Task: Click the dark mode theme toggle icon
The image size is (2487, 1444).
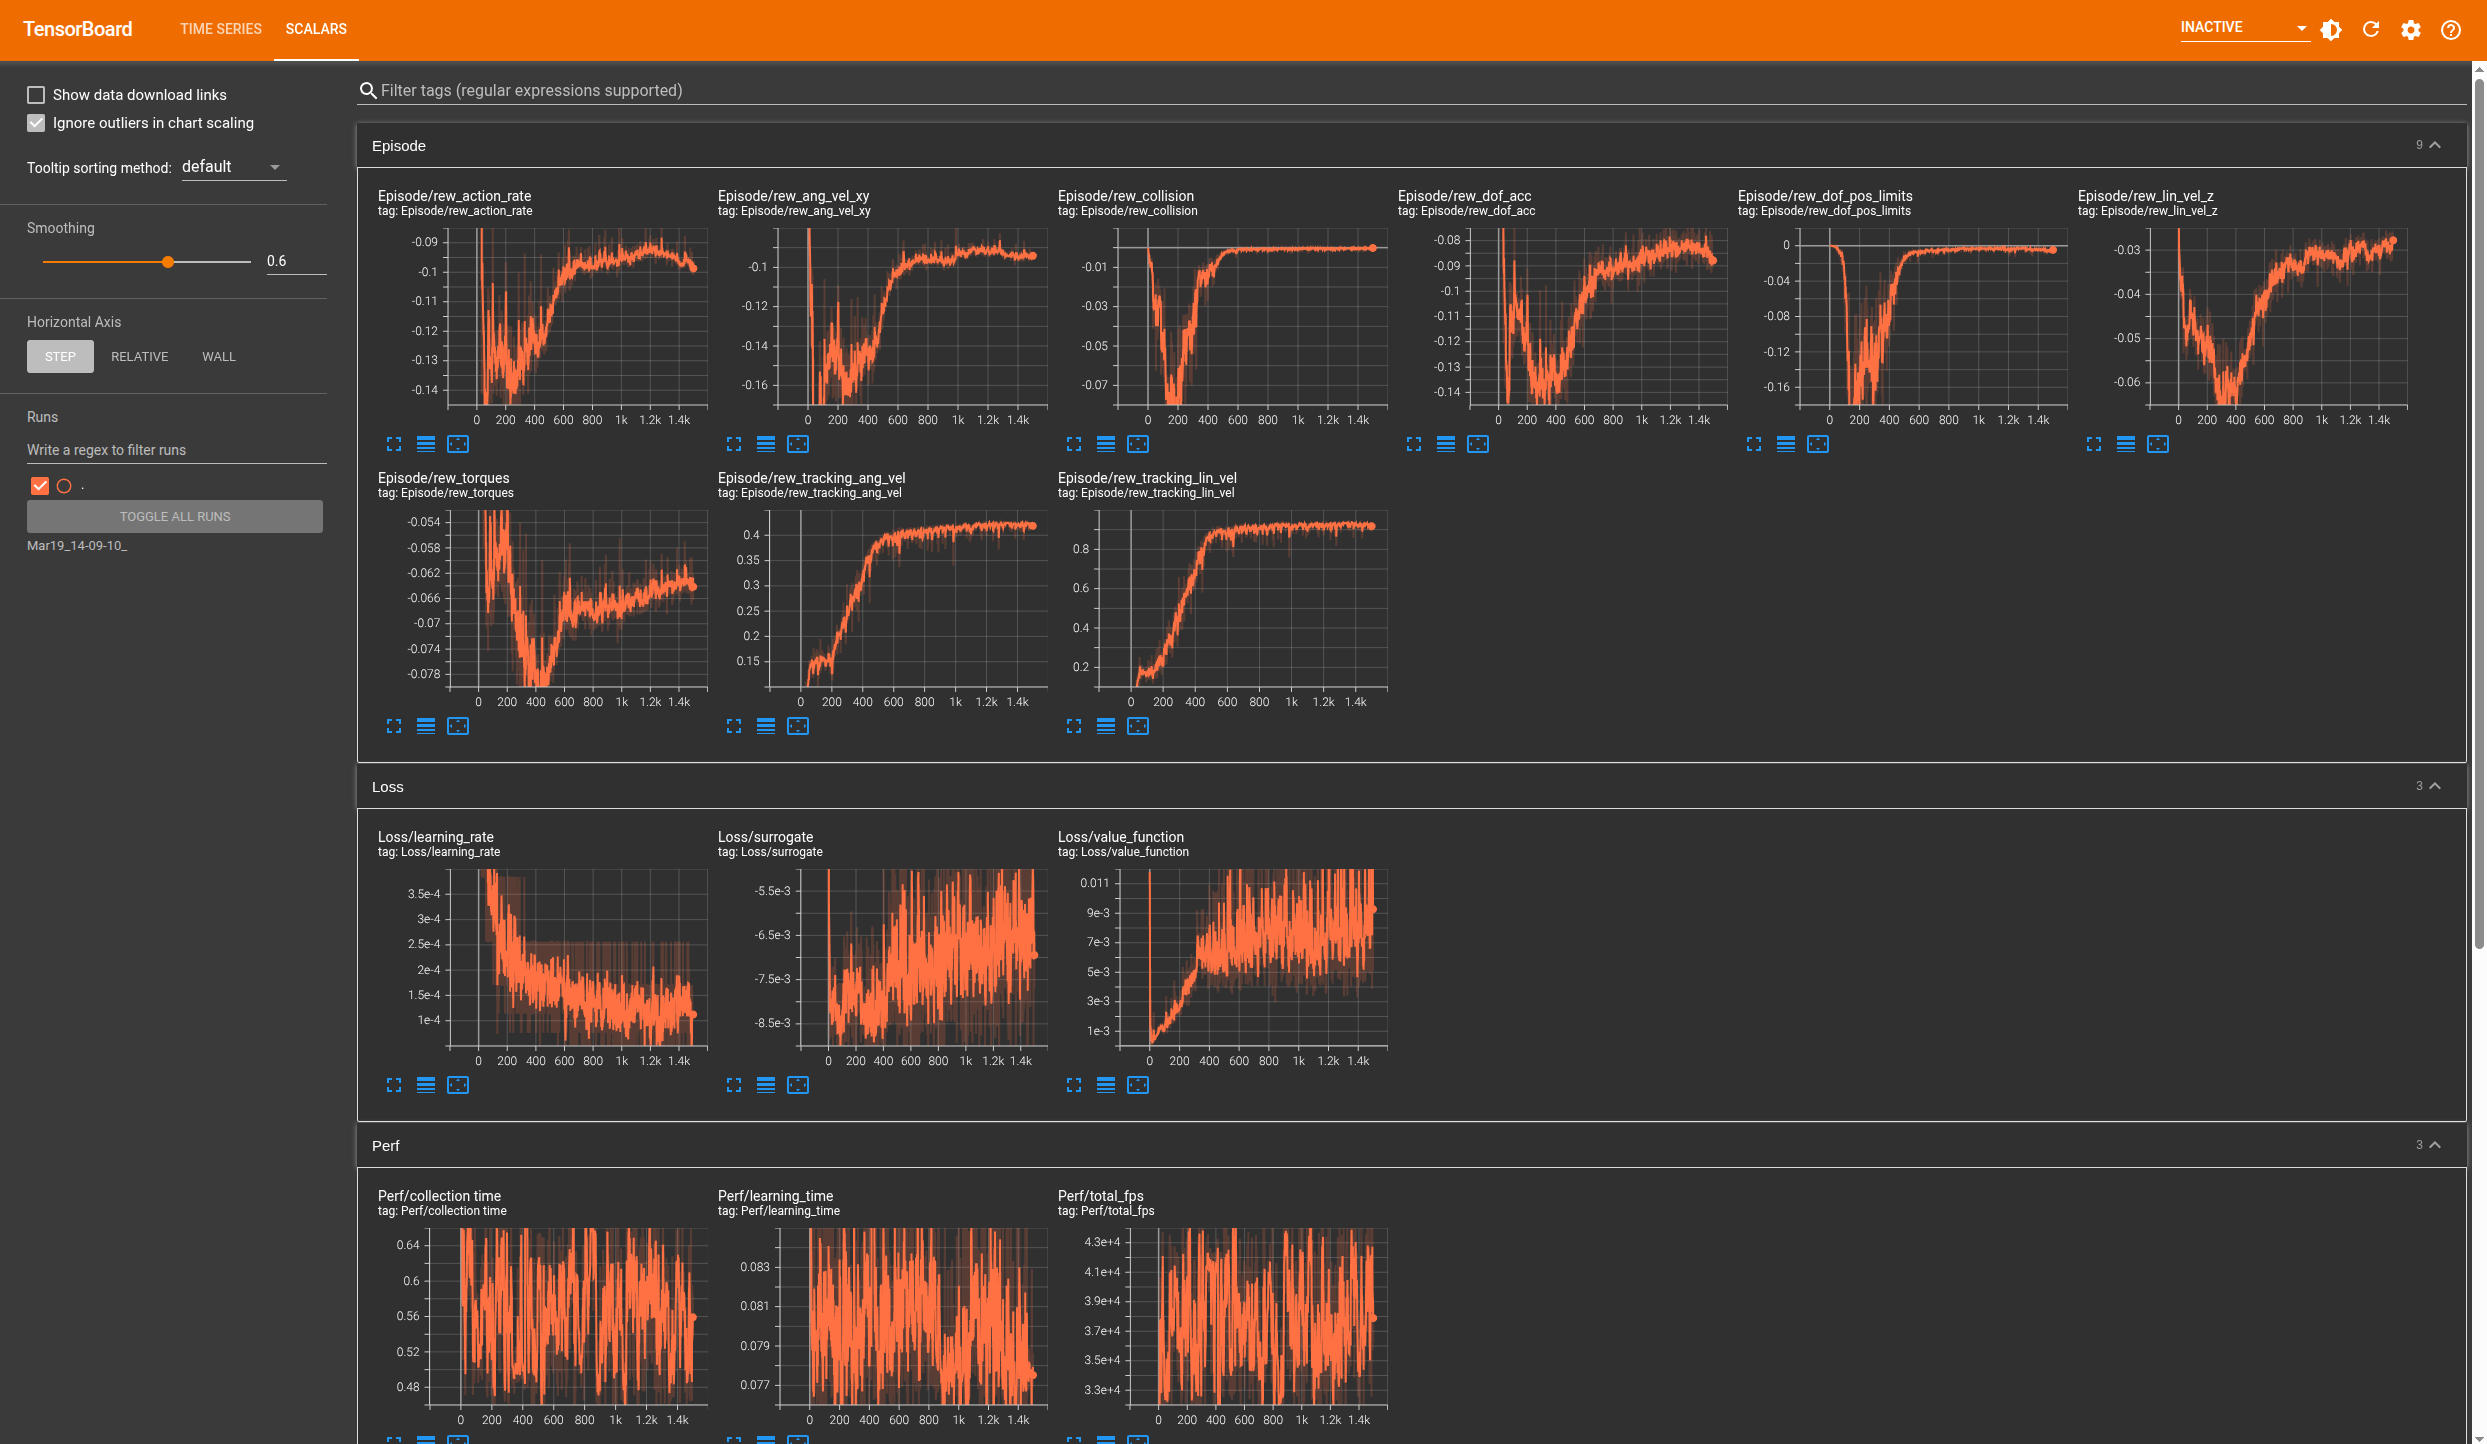Action: pos(2331,30)
